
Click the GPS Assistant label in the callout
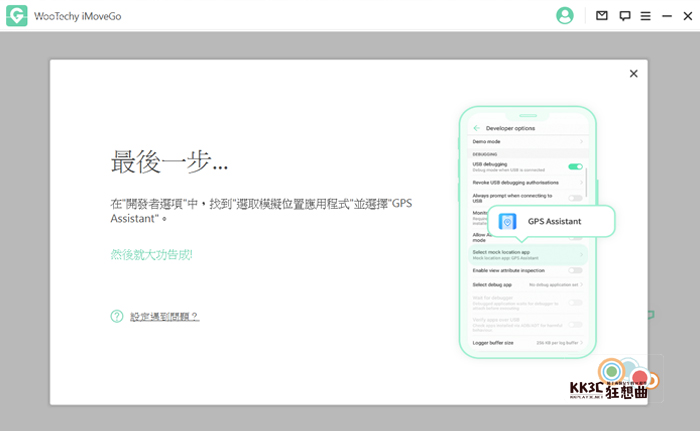pyautogui.click(x=554, y=221)
